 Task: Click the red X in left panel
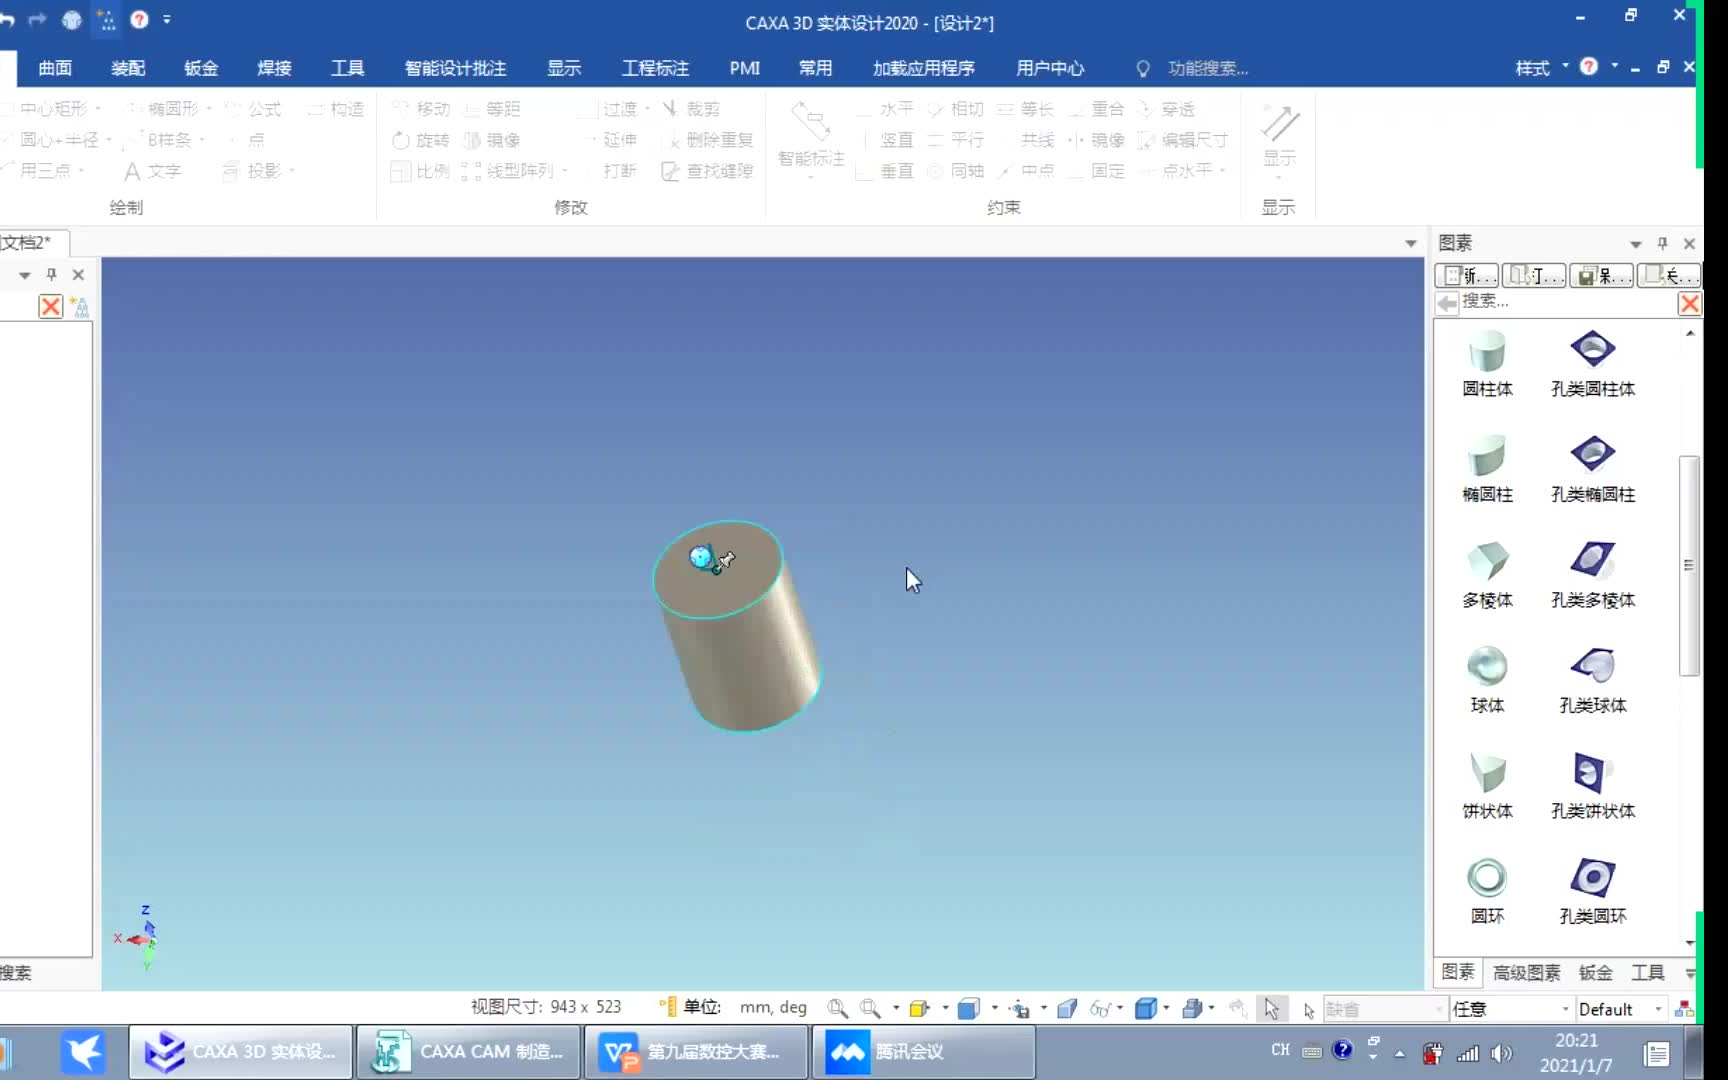50,306
